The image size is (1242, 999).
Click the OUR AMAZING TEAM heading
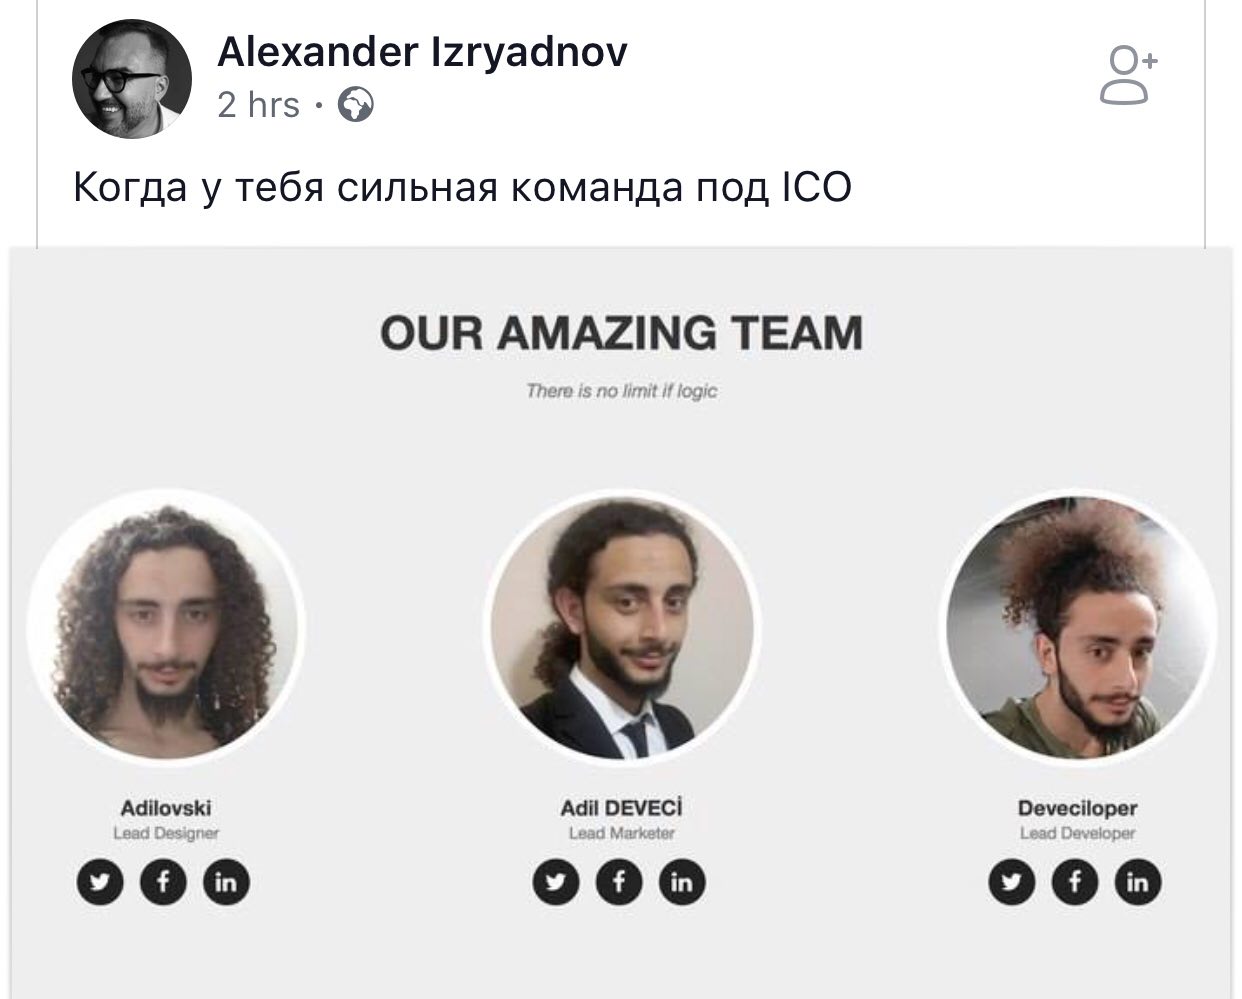tap(621, 333)
